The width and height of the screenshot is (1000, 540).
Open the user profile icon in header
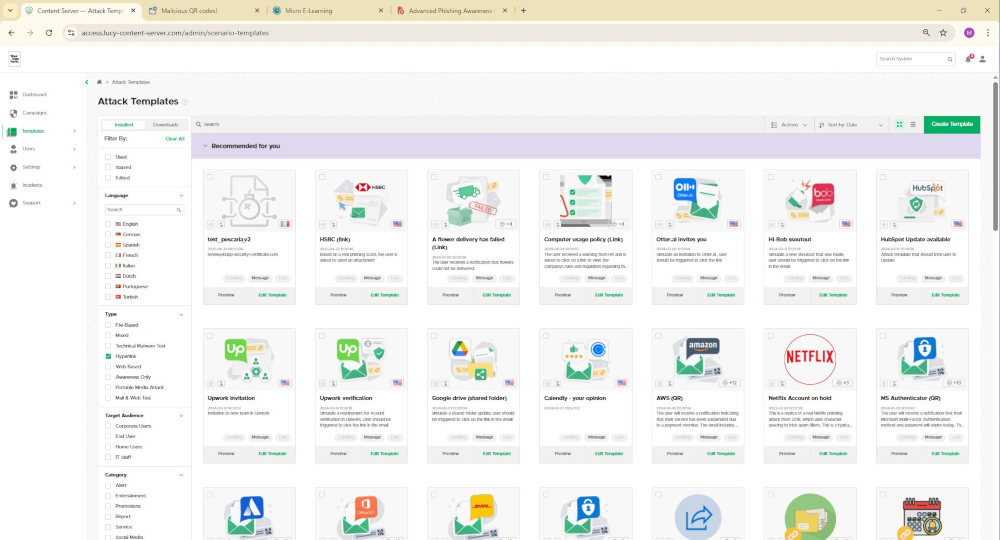tap(983, 59)
